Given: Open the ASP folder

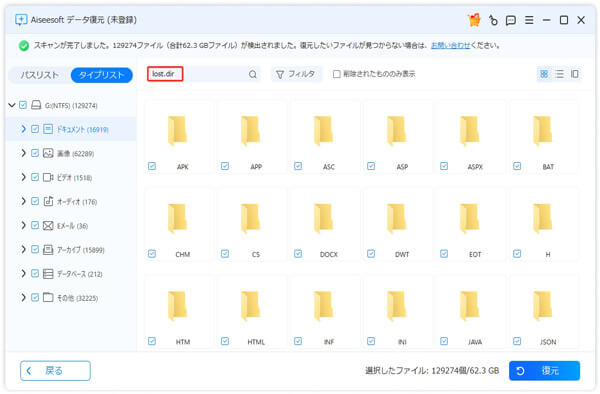Looking at the screenshot, I should pos(396,131).
